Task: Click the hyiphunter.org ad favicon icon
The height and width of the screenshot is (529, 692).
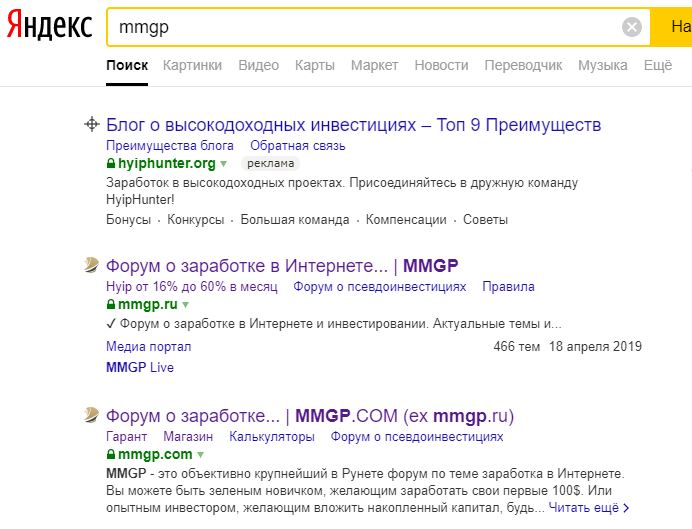Action: pos(91,125)
